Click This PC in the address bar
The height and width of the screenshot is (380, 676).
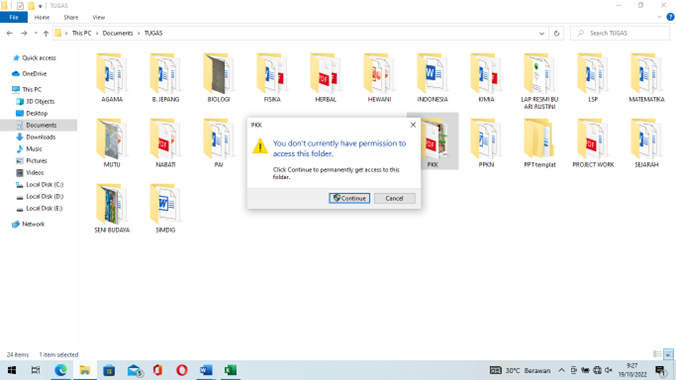coord(81,33)
